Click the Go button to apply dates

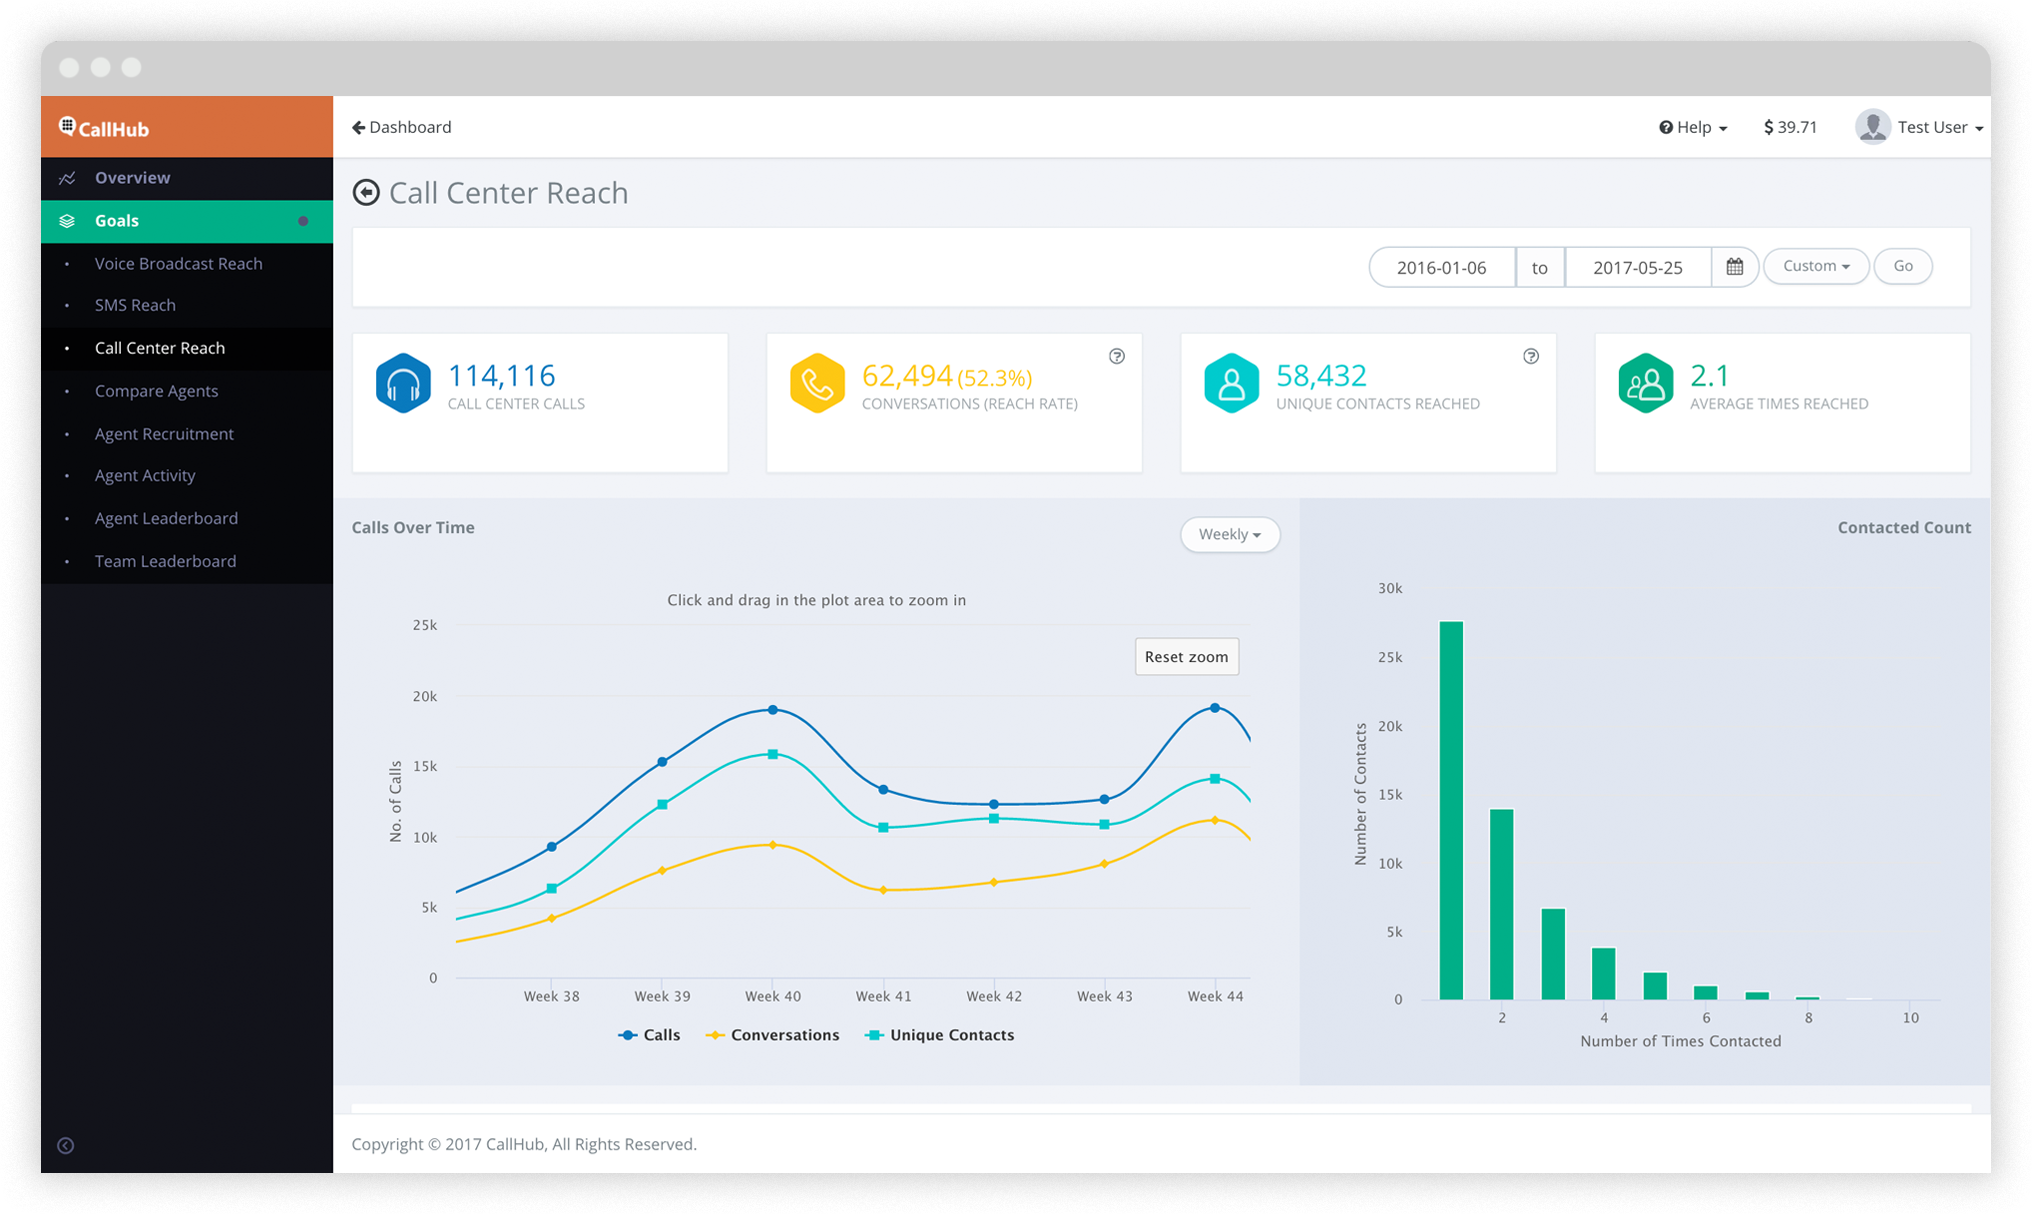(x=1902, y=266)
